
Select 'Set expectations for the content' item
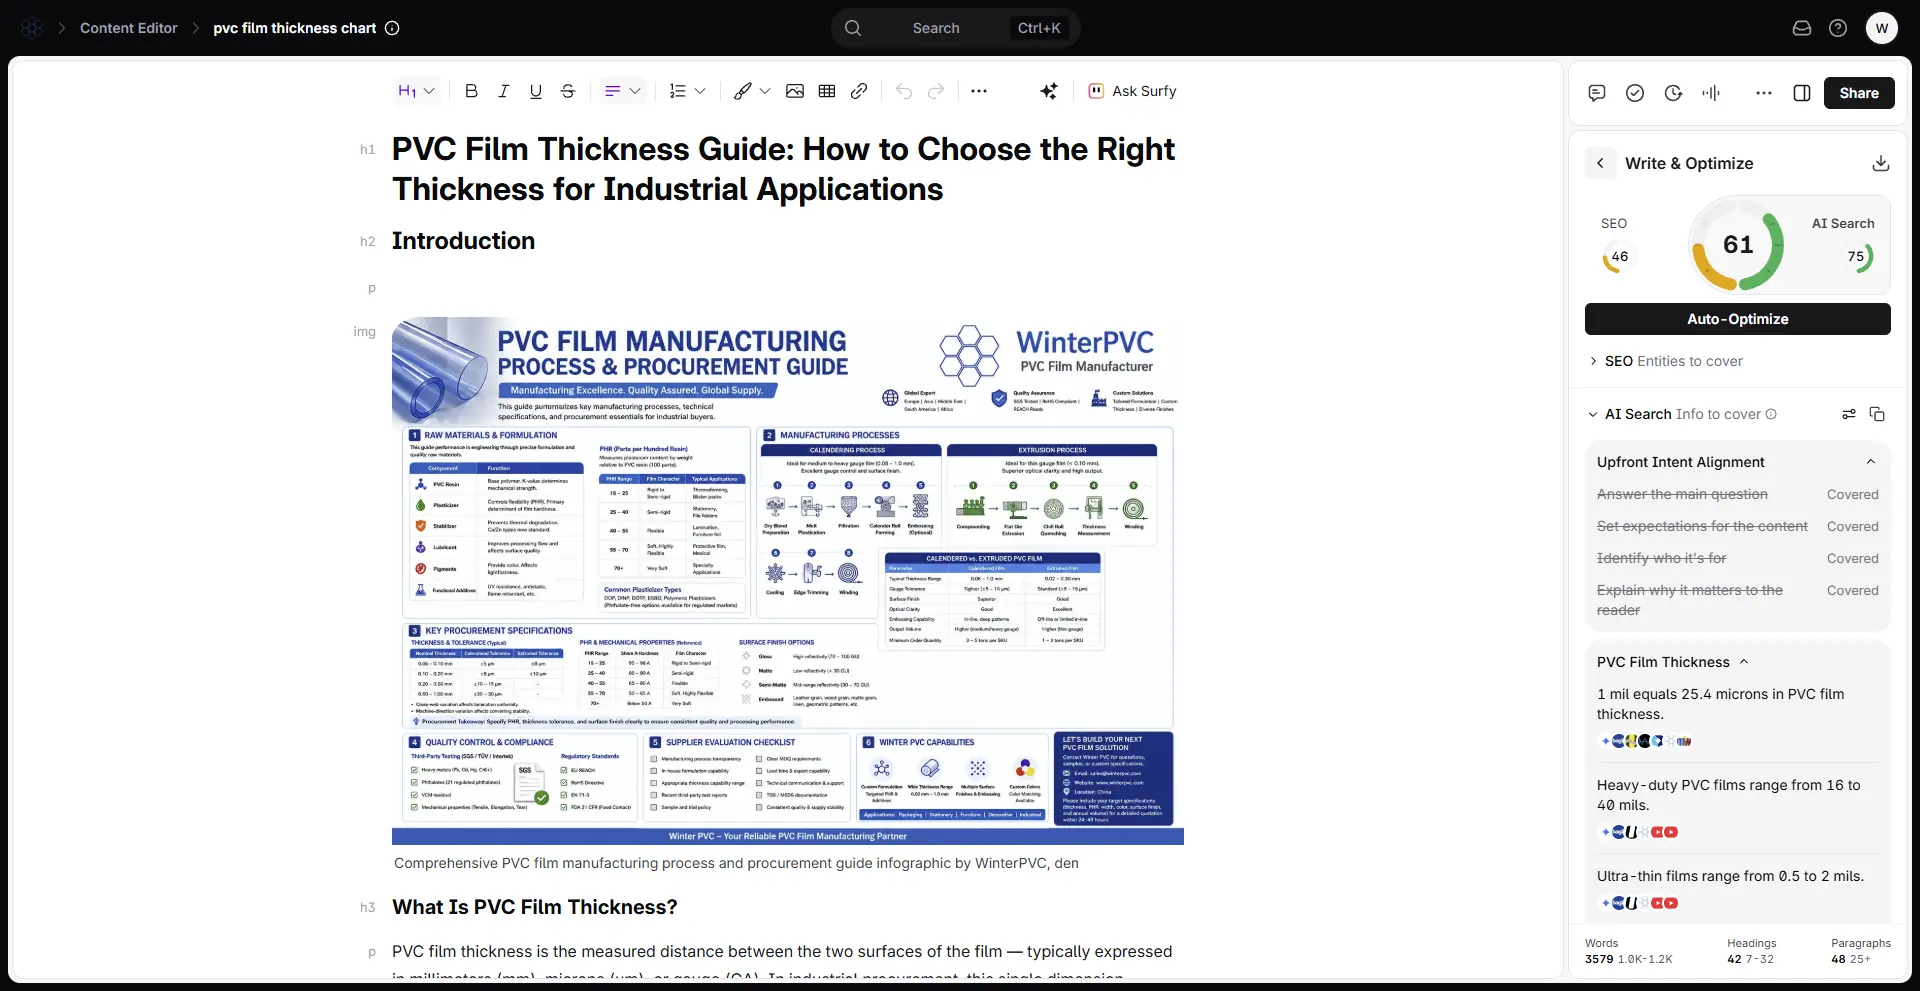coord(1702,526)
